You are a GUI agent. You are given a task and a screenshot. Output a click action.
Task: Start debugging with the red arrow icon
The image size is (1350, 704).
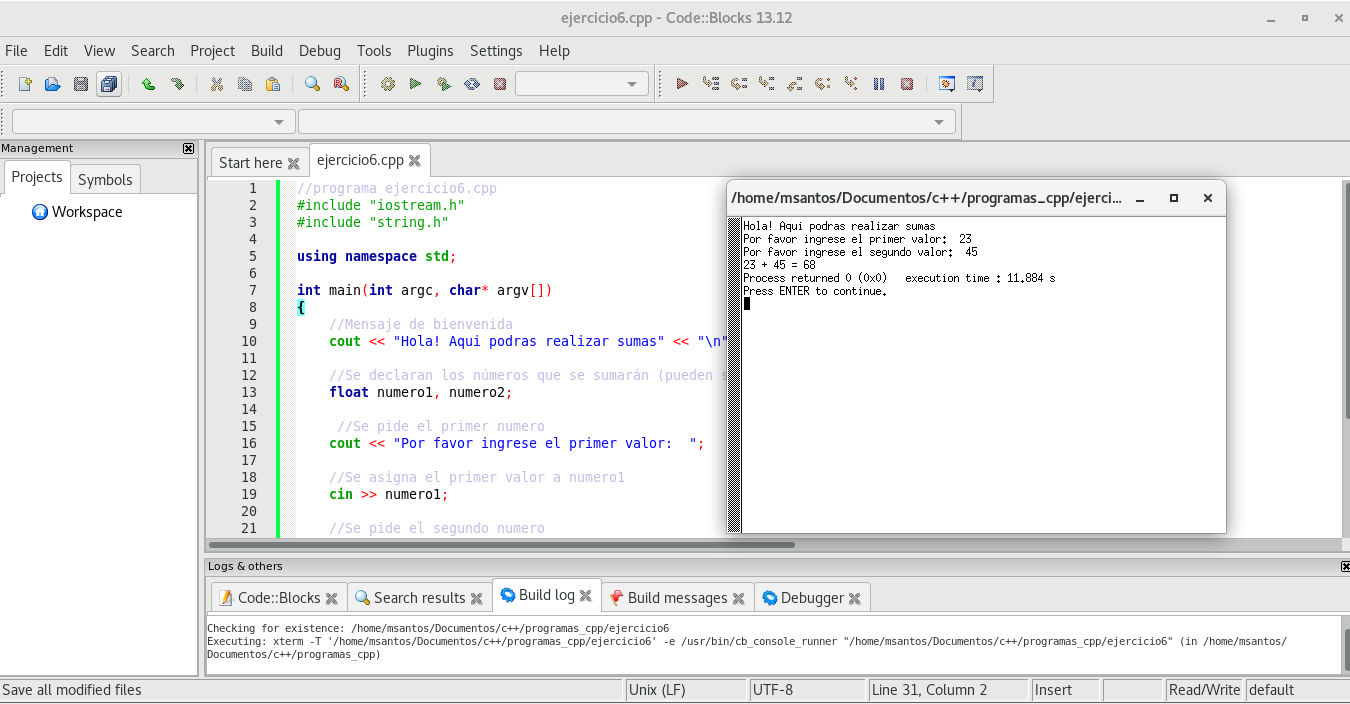click(x=682, y=84)
